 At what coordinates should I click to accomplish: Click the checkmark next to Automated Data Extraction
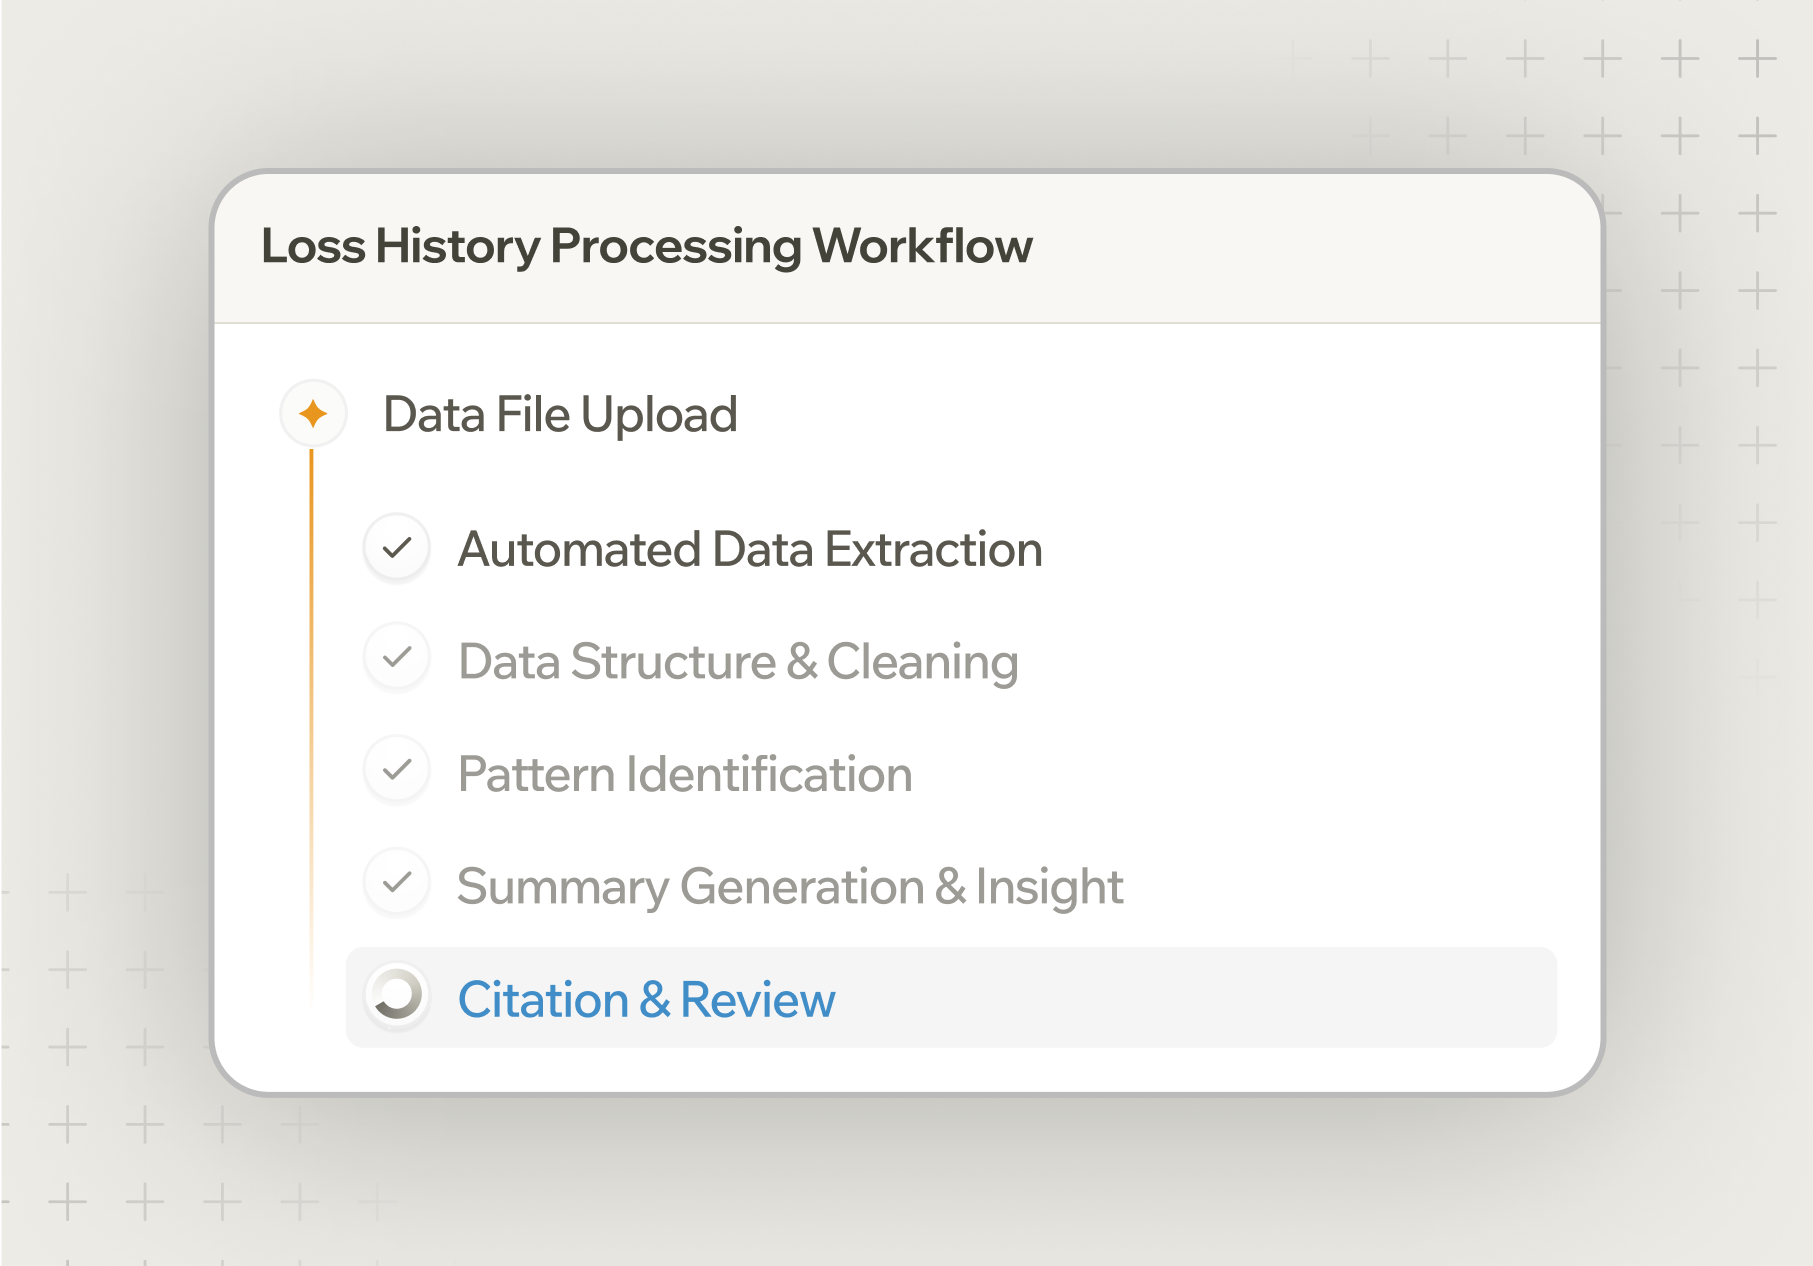click(397, 548)
